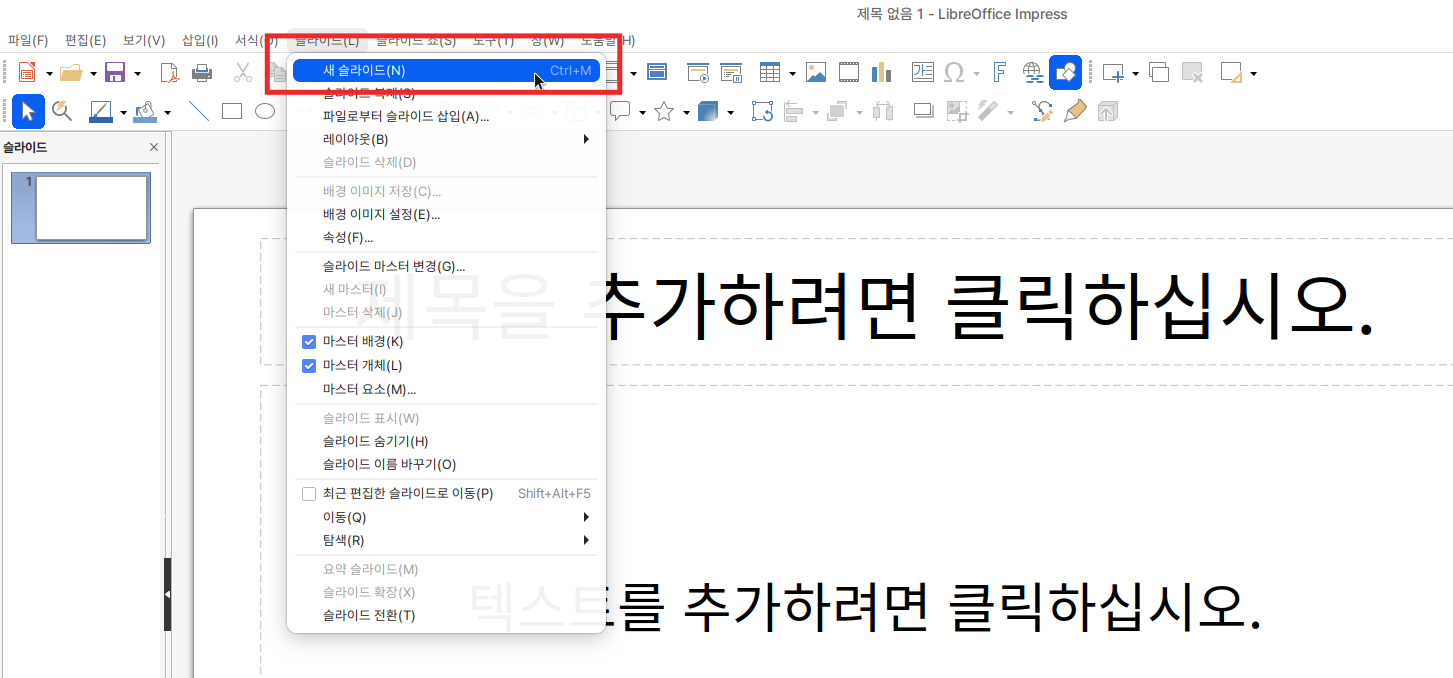Select the Insert Line tool
Image resolution: width=1453 pixels, height=678 pixels.
tap(199, 111)
